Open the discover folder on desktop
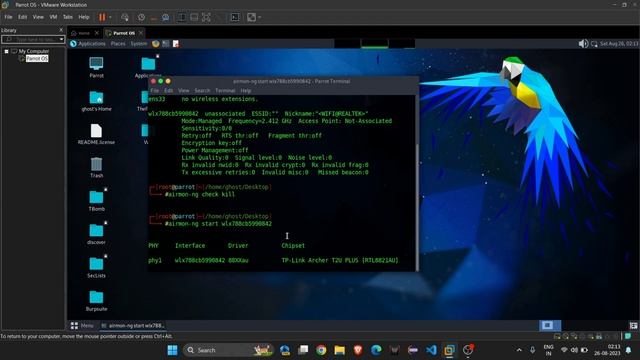Viewport: 640px width, 360px height. point(96,234)
